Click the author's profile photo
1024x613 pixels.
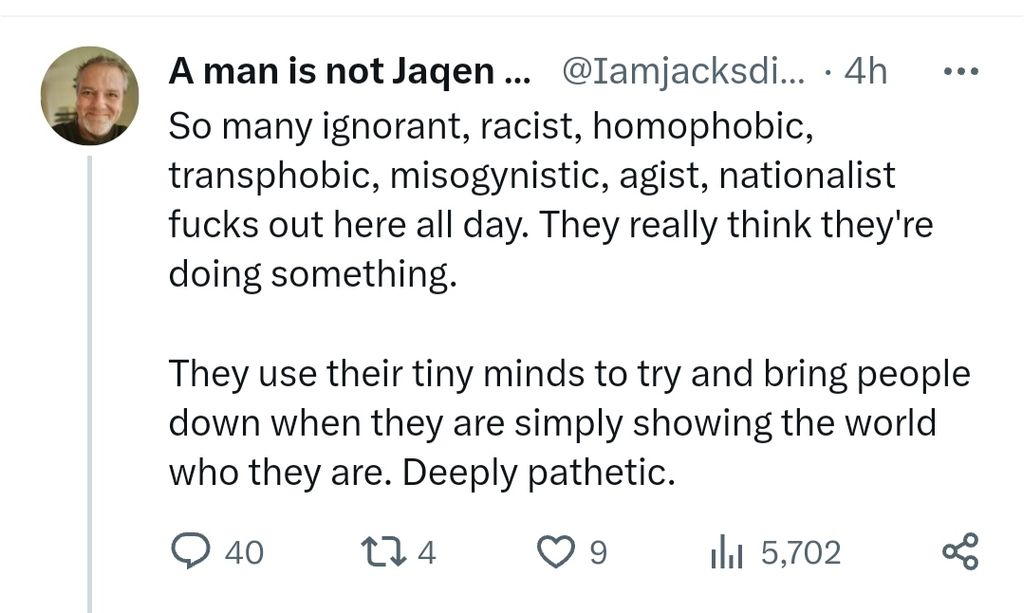90,96
